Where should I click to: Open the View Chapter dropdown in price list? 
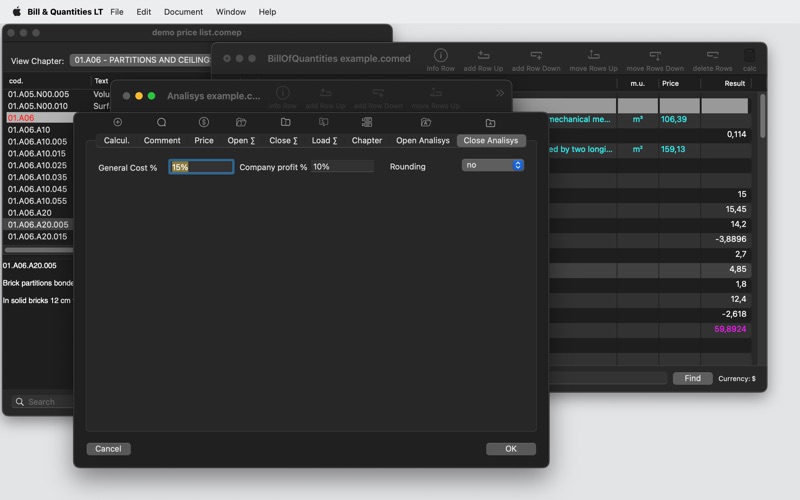point(140,60)
